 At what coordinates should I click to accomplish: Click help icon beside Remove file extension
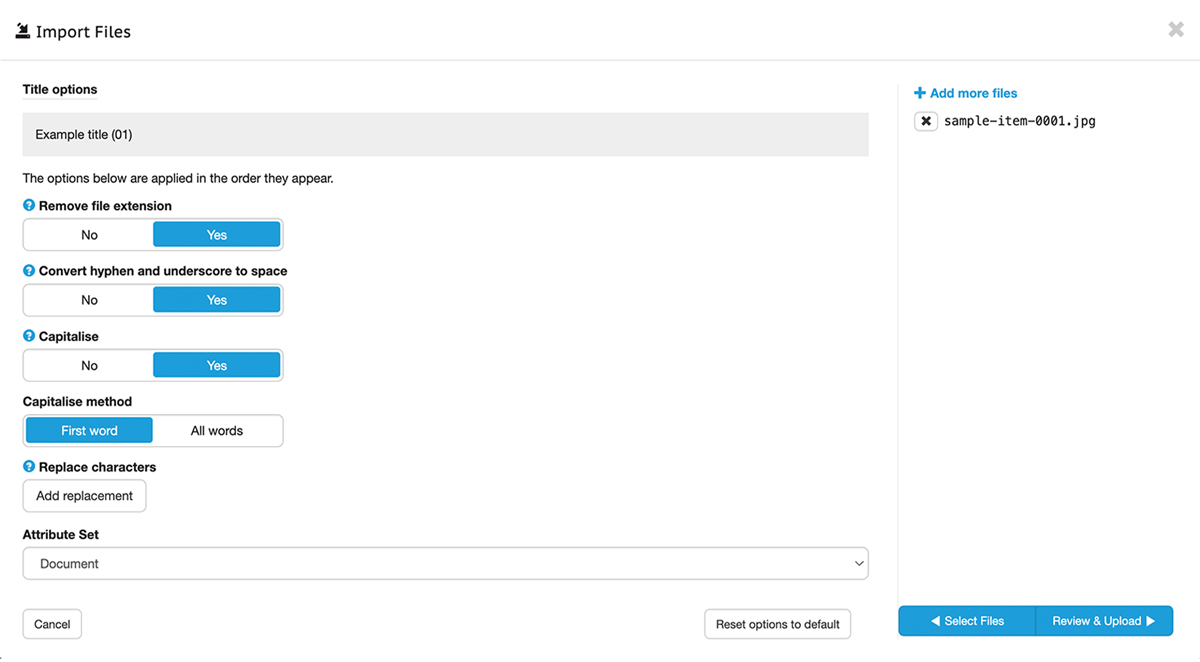[x=29, y=206]
